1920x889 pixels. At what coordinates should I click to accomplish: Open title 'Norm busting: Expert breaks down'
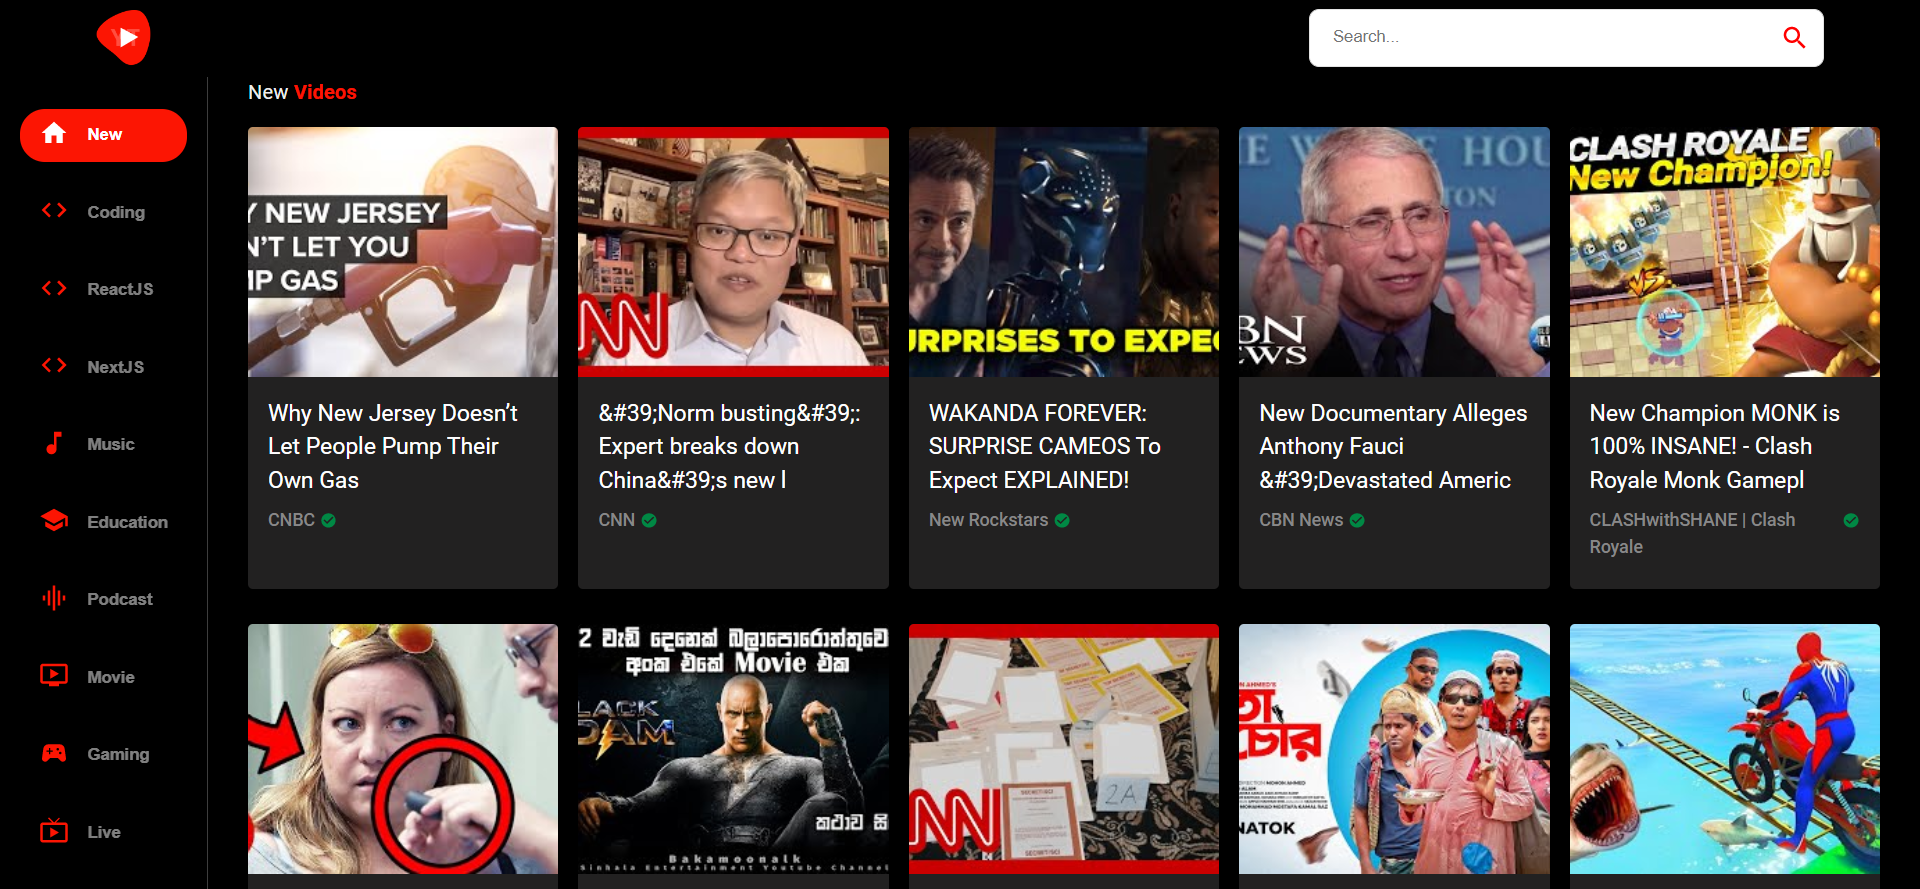[x=729, y=446]
